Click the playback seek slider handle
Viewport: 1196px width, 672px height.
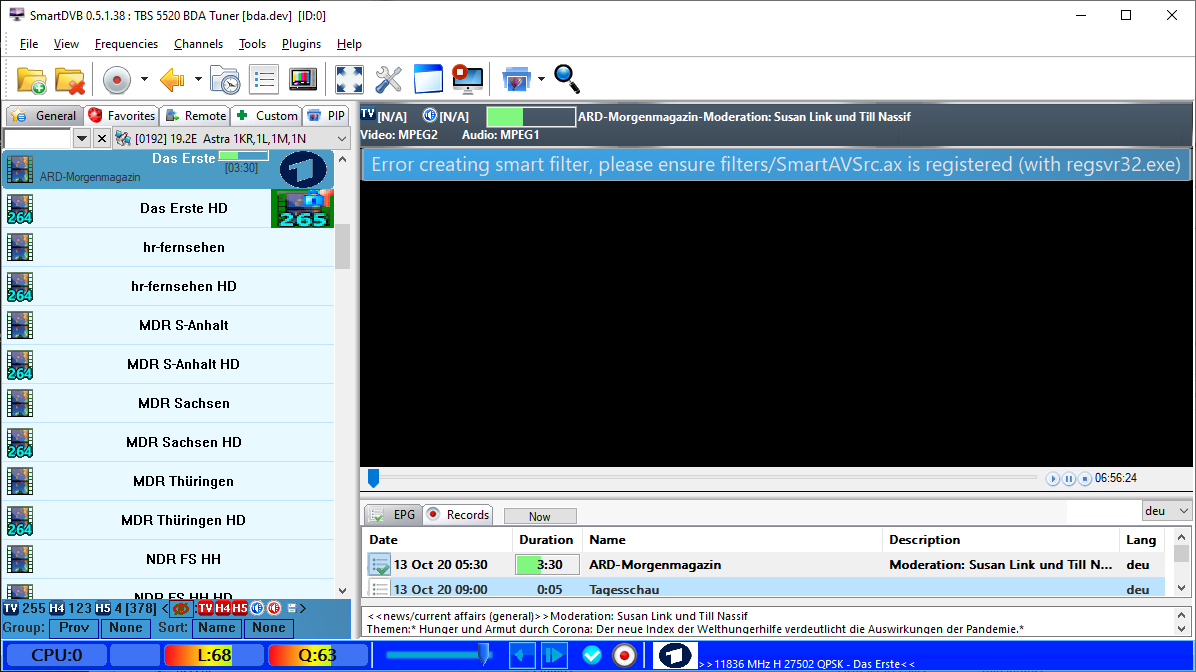373,478
